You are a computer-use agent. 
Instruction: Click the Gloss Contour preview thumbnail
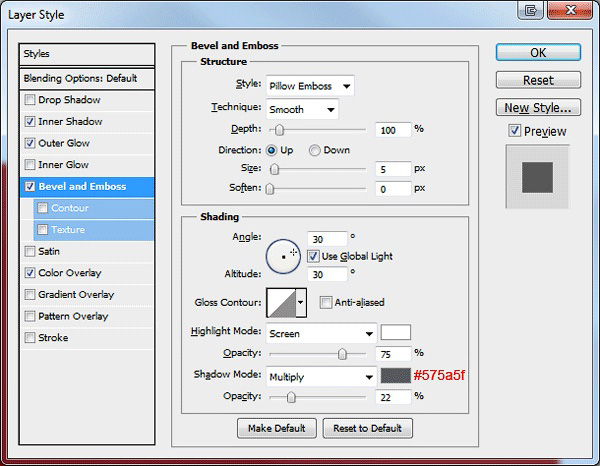tap(282, 303)
